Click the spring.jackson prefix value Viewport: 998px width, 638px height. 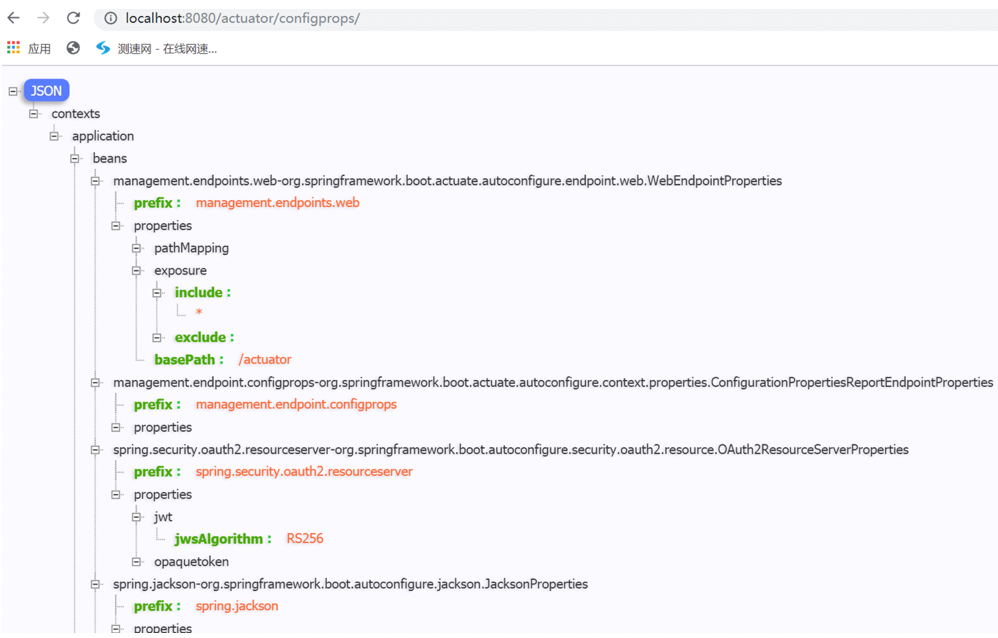click(x=237, y=606)
